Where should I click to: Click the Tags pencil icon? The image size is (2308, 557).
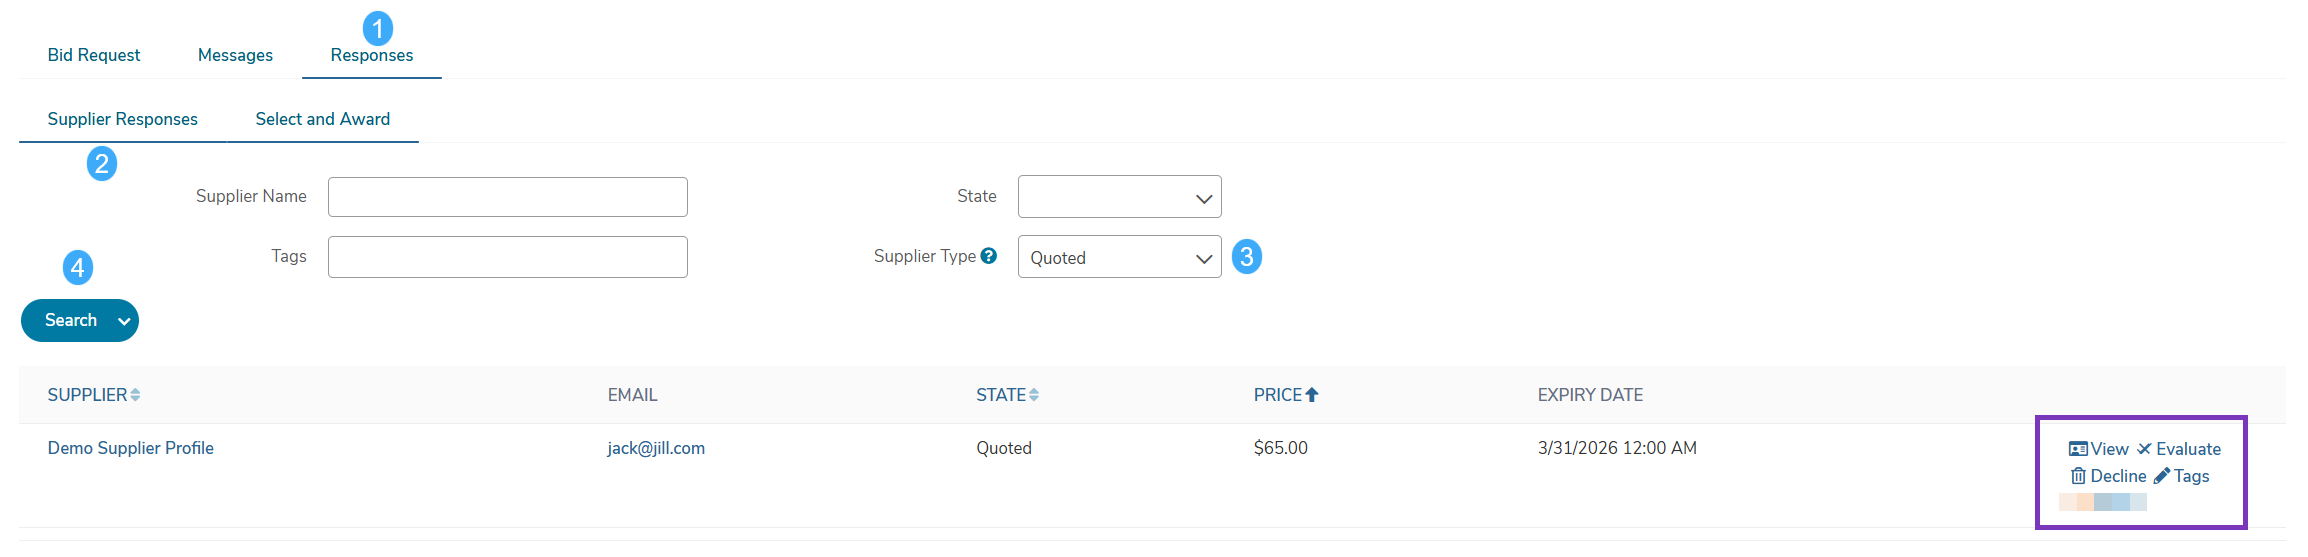pos(2162,476)
